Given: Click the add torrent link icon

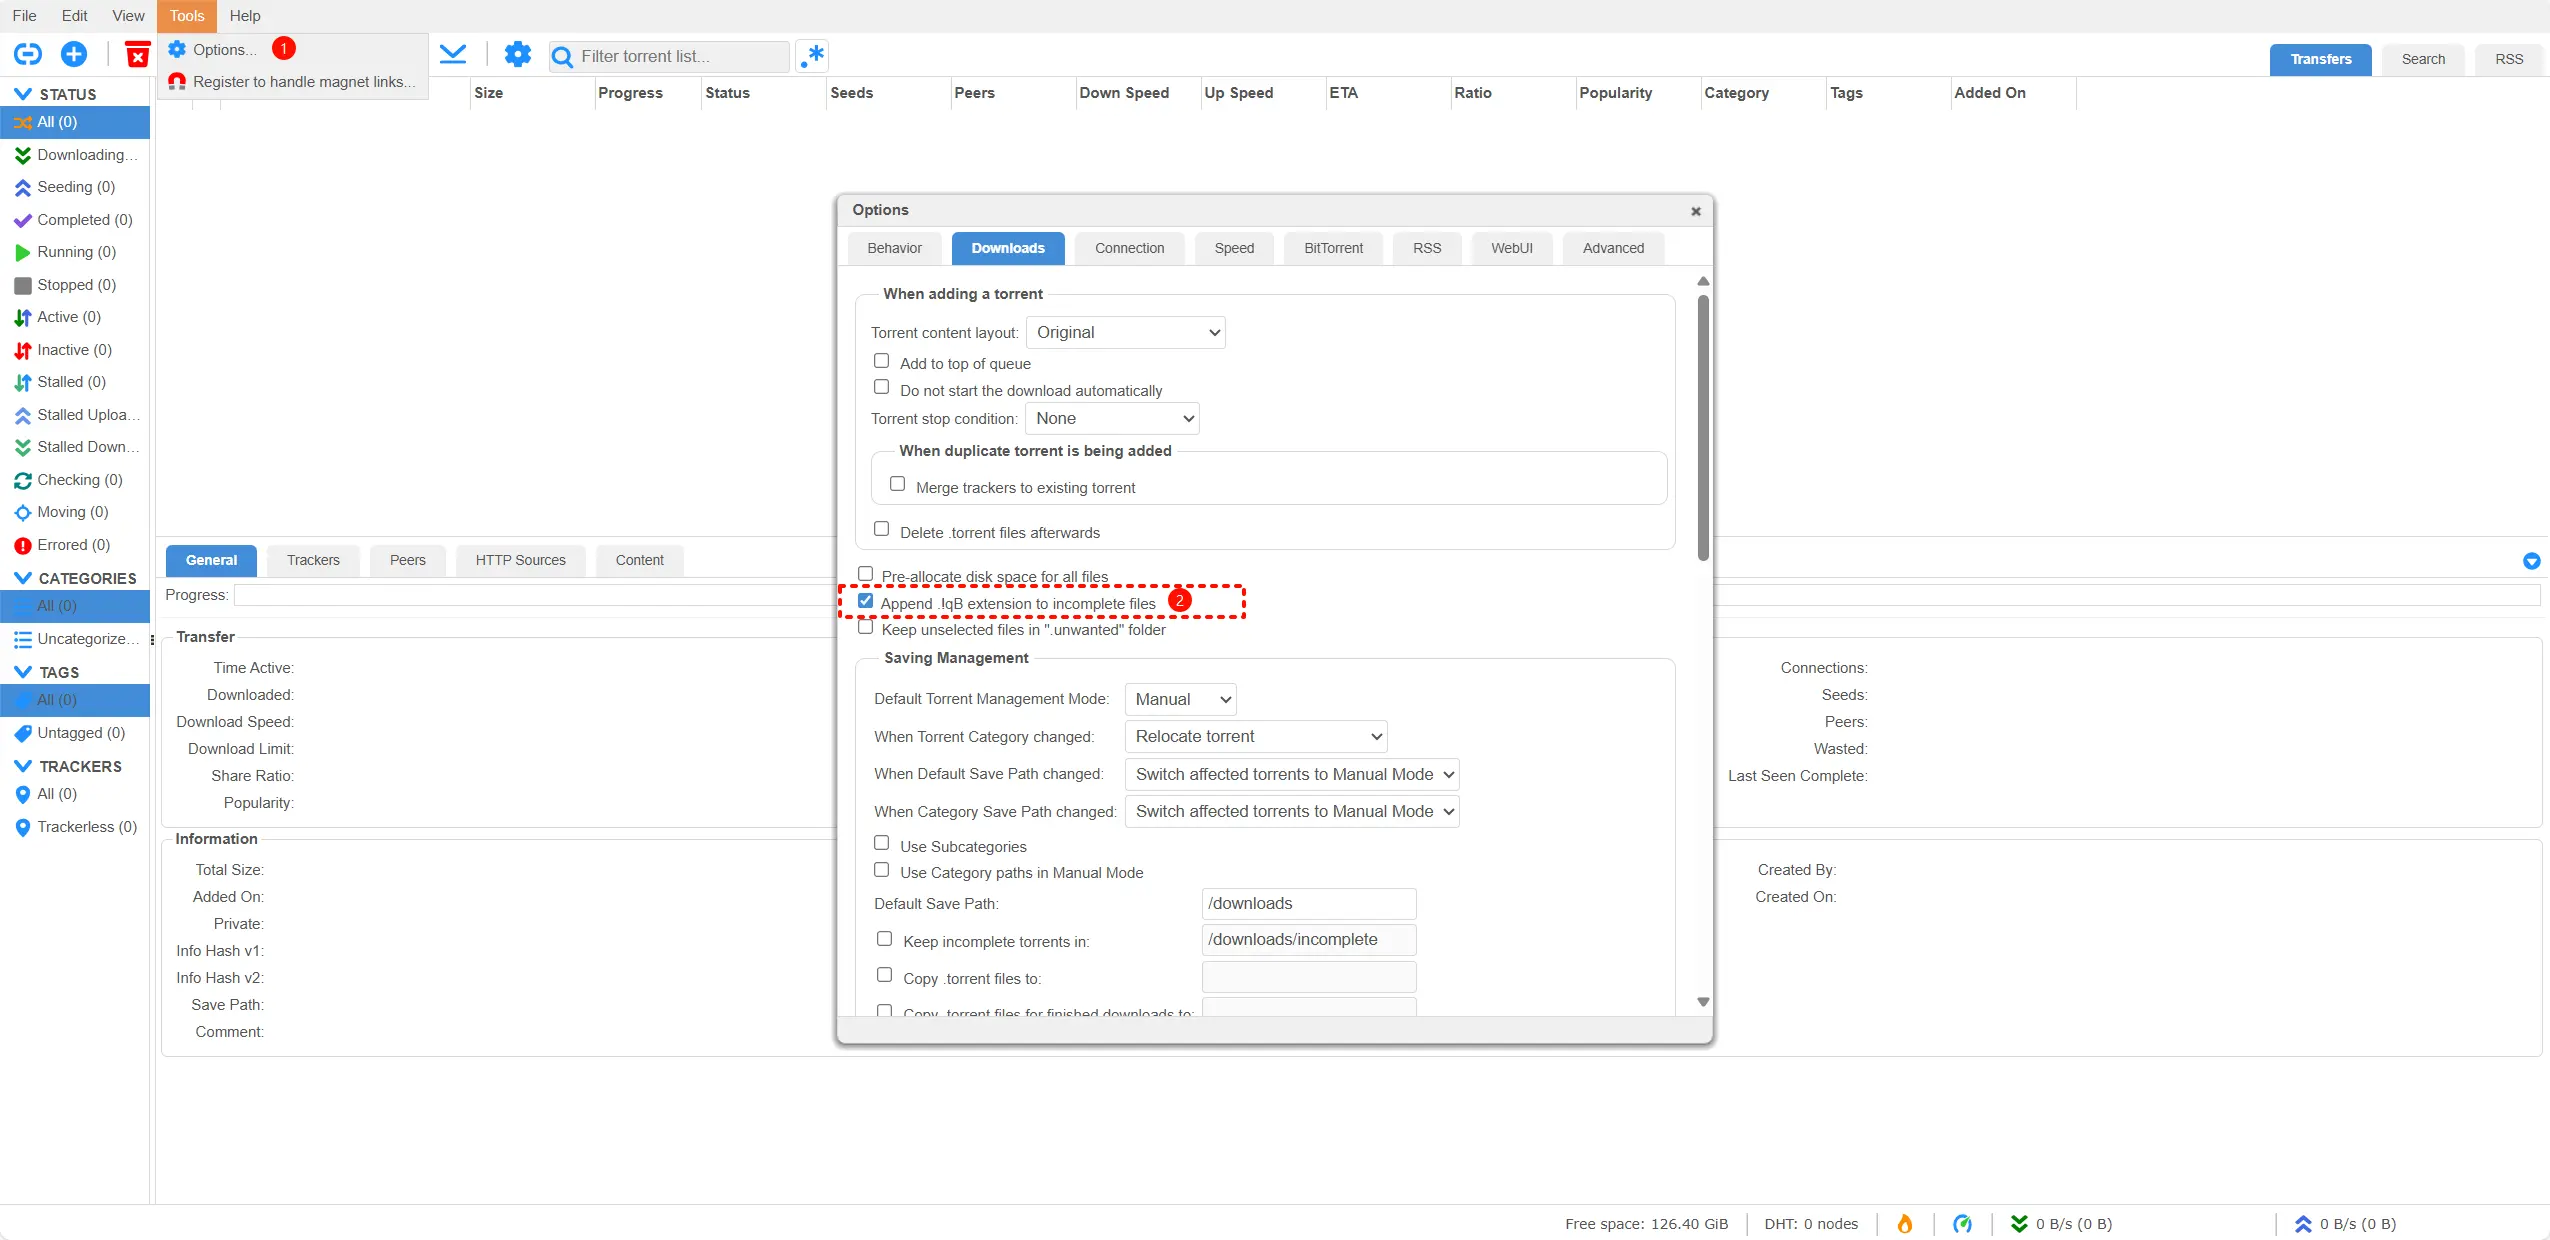Looking at the screenshot, I should pos(28,54).
